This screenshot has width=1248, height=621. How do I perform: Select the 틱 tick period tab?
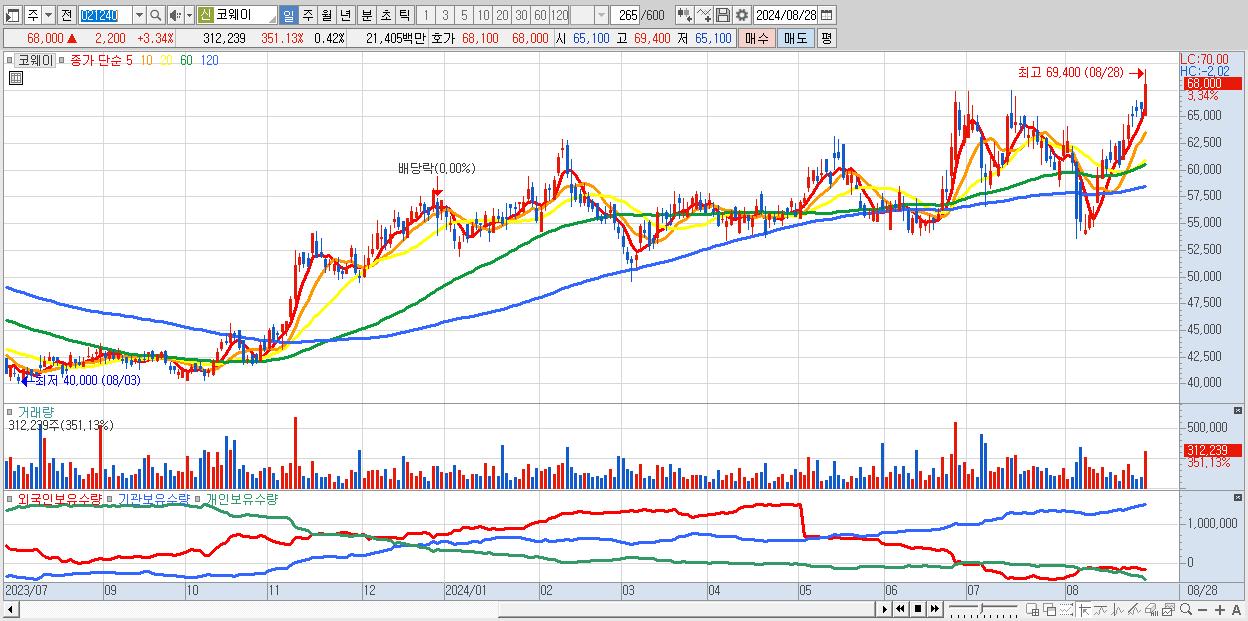(x=404, y=15)
